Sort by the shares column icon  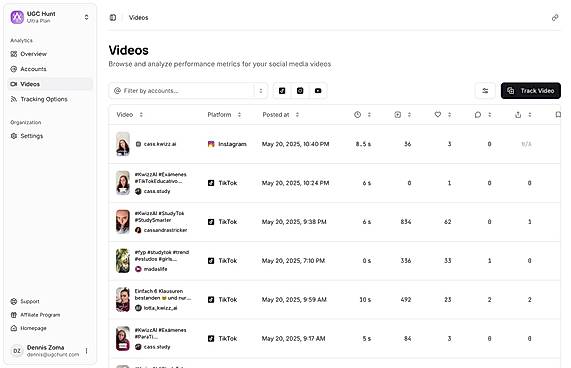click(523, 115)
